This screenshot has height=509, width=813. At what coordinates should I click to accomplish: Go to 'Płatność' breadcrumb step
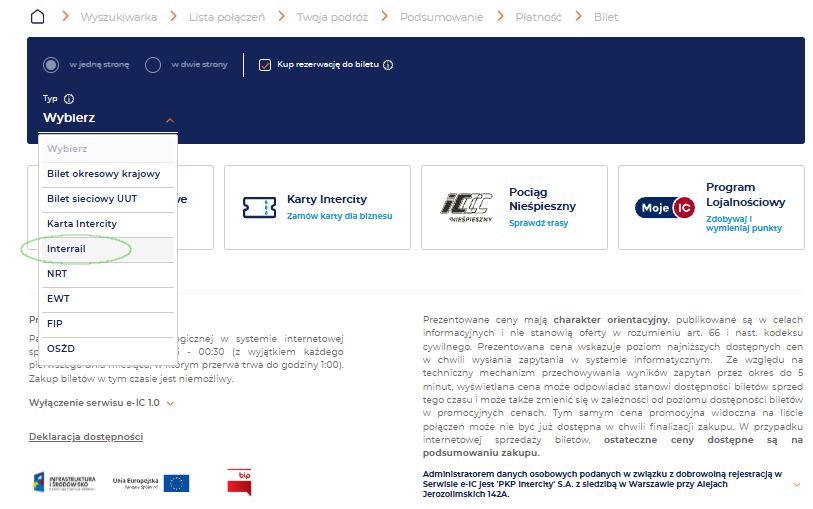[538, 17]
